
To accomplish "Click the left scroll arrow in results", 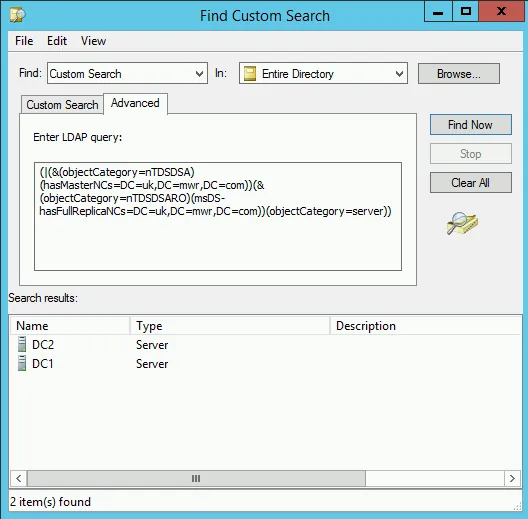I will click(x=19, y=478).
